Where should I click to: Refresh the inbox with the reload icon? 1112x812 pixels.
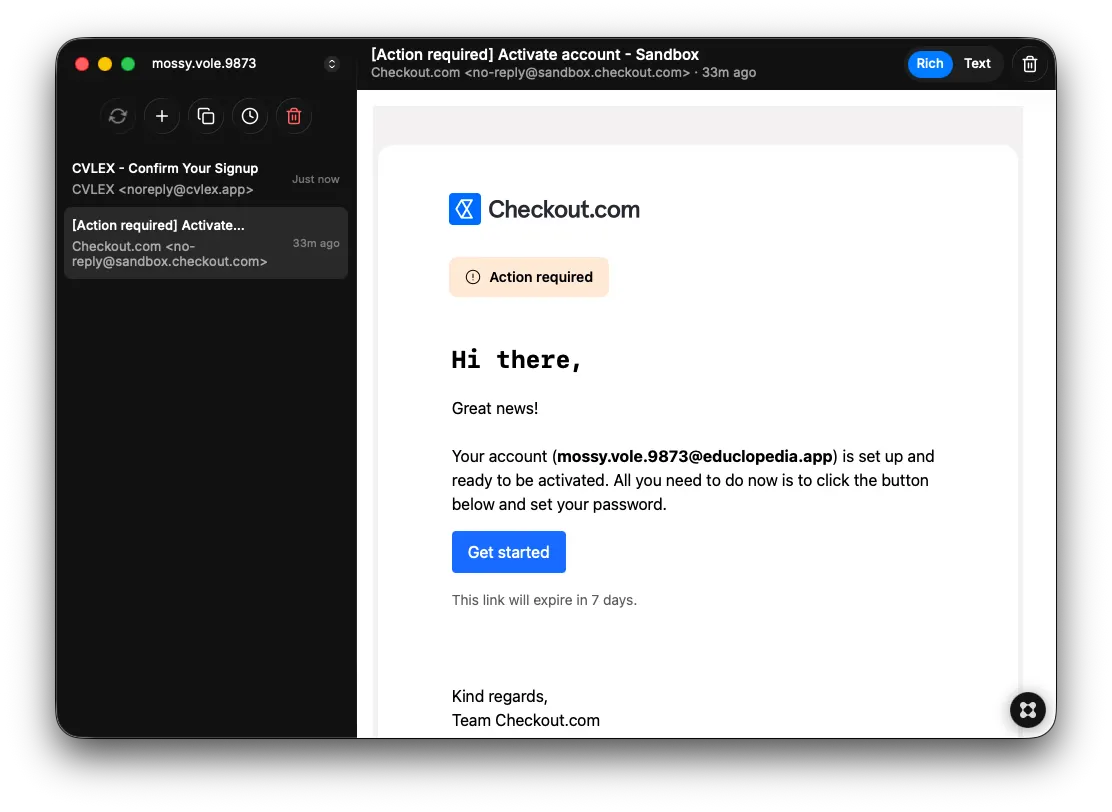click(118, 116)
